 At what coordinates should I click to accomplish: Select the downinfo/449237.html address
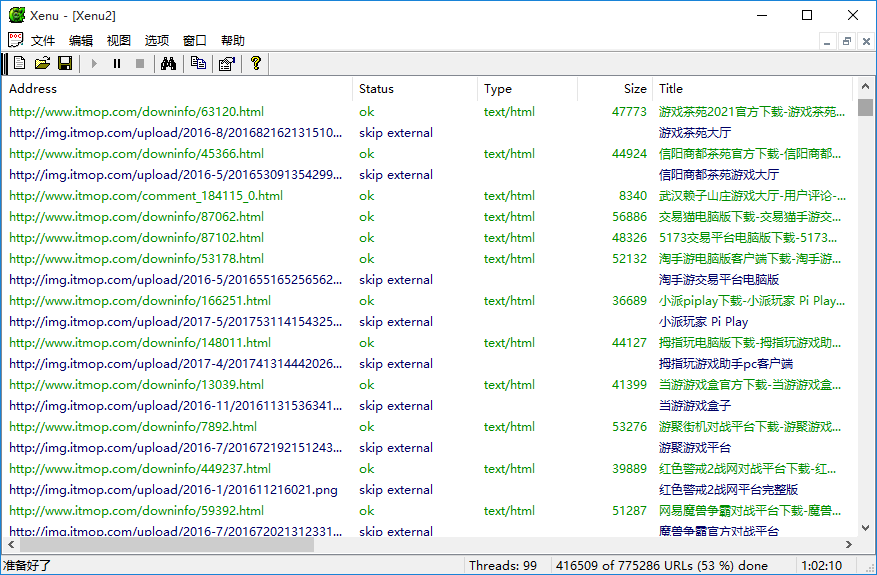140,468
